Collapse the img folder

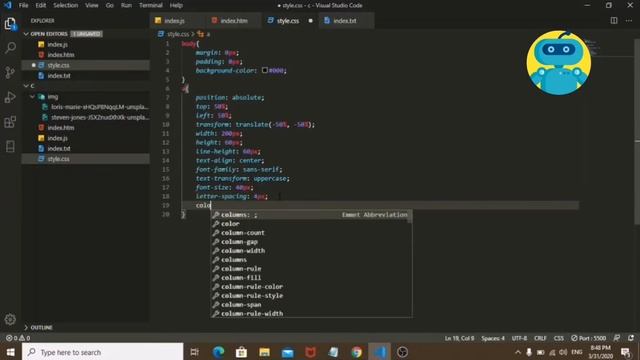tap(33, 97)
